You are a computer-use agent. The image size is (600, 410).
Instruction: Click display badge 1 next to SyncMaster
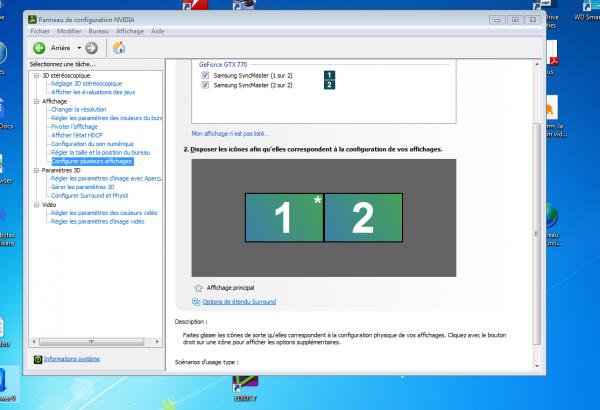329,75
